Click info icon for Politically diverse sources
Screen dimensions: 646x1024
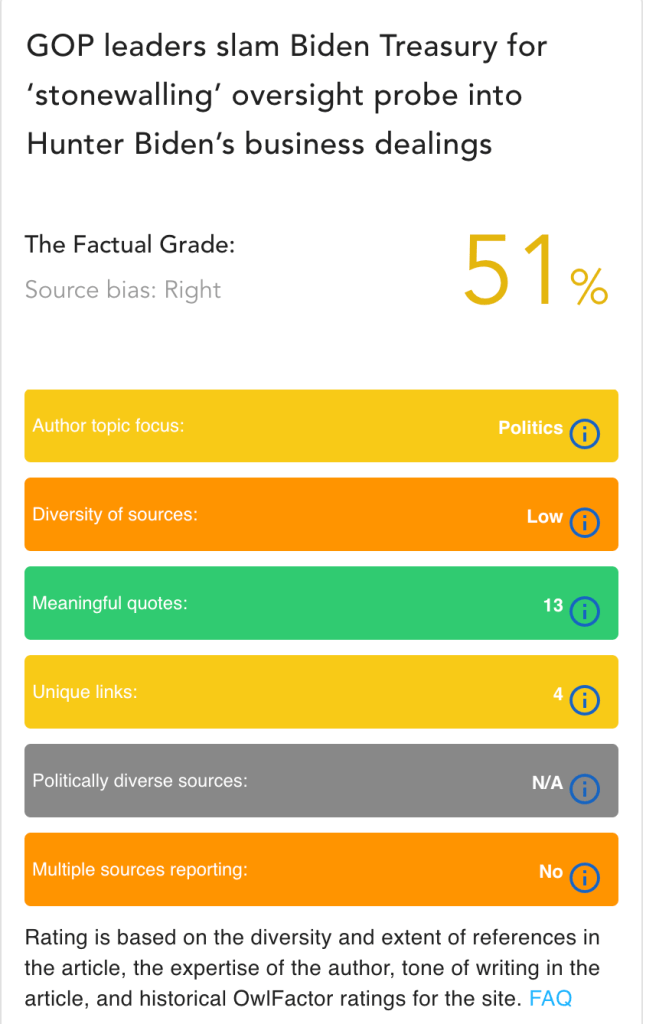click(x=584, y=788)
